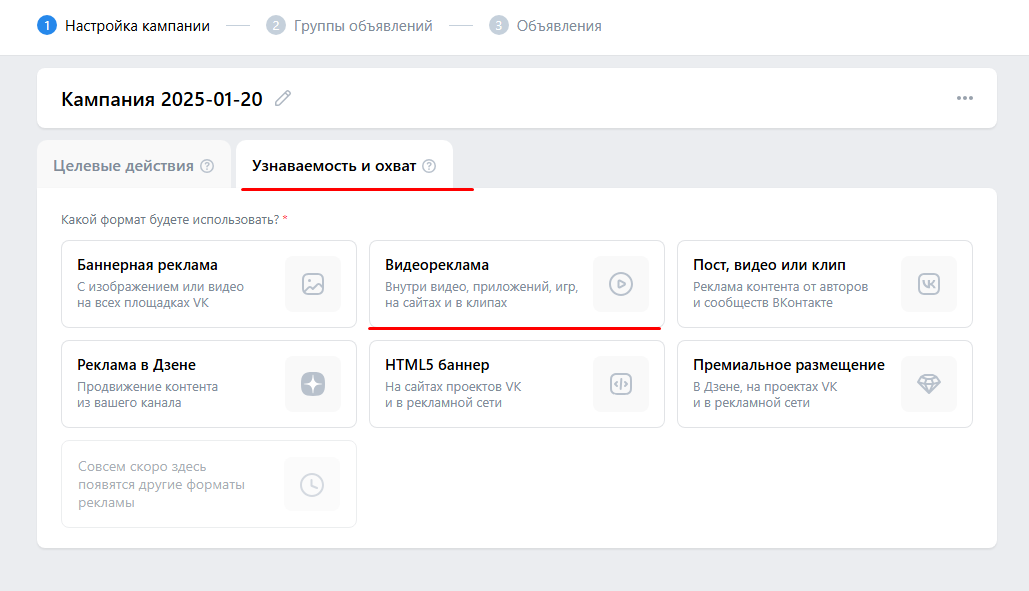Click the image icon in Баннерная реклама card
The image size is (1029, 591).
pyautogui.click(x=313, y=284)
